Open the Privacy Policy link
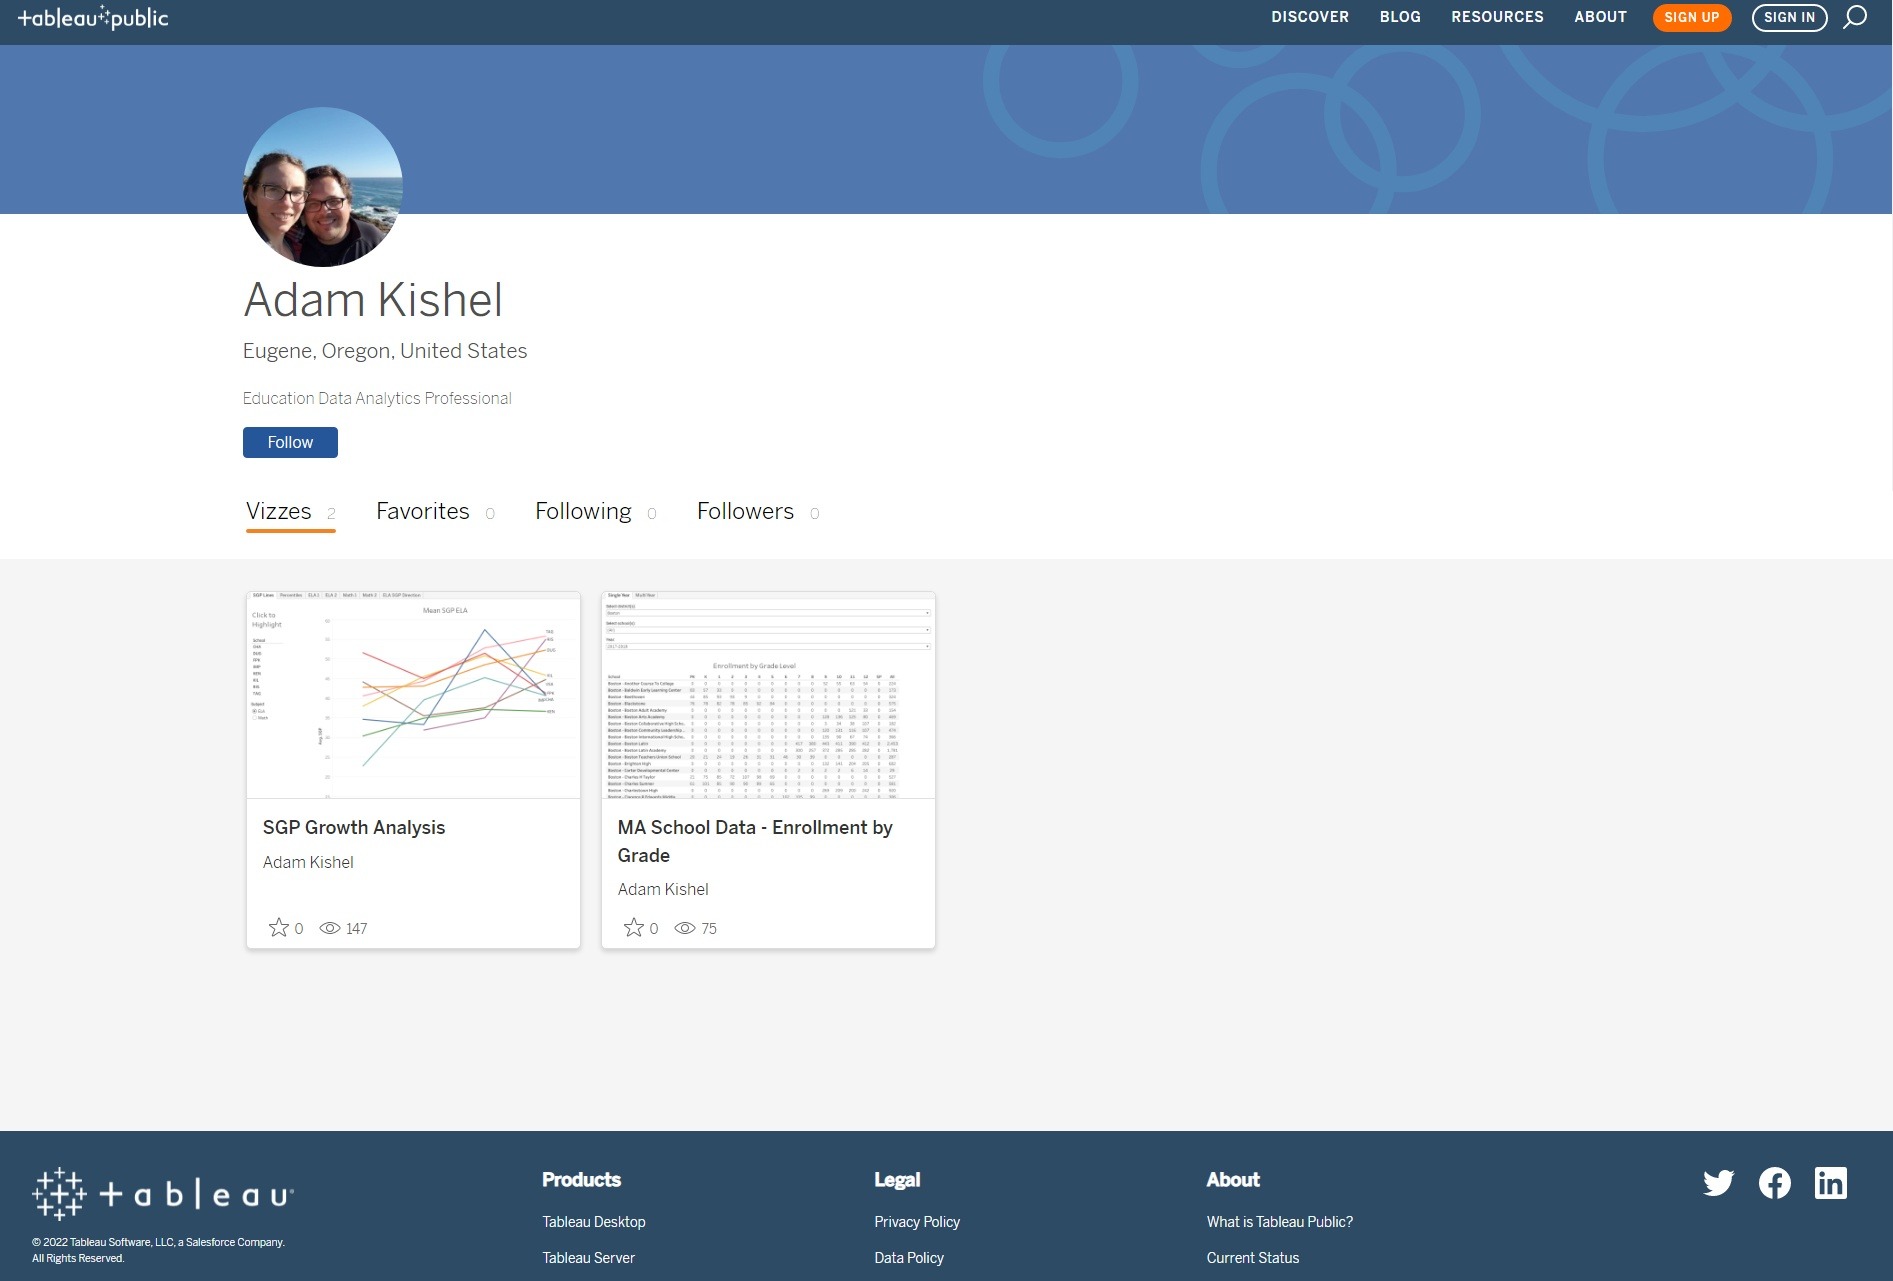1893x1281 pixels. 916,1222
